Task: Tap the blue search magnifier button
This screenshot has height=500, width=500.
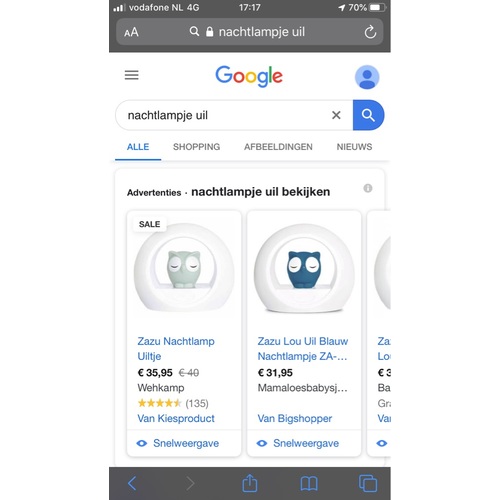Action: tap(368, 115)
